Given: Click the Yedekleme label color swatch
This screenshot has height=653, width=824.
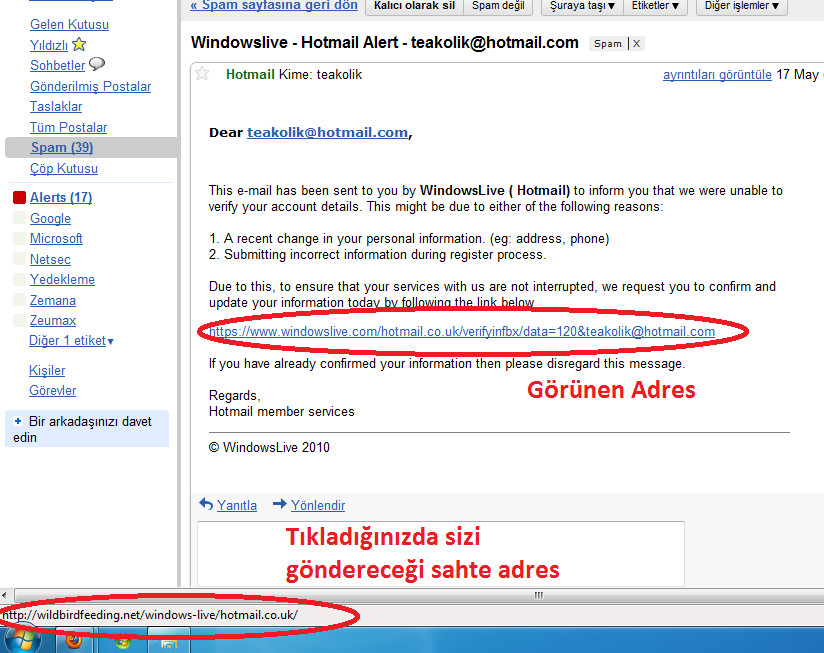Looking at the screenshot, I should pyautogui.click(x=19, y=279).
